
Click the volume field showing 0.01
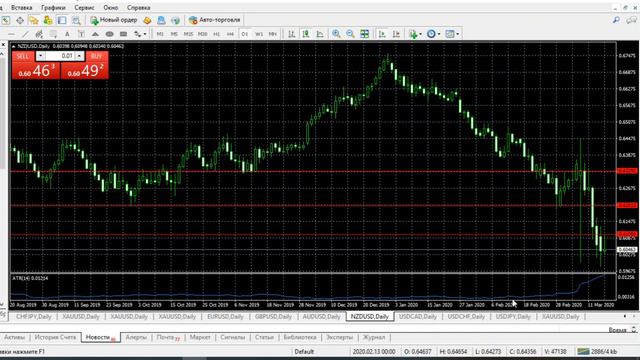point(60,56)
